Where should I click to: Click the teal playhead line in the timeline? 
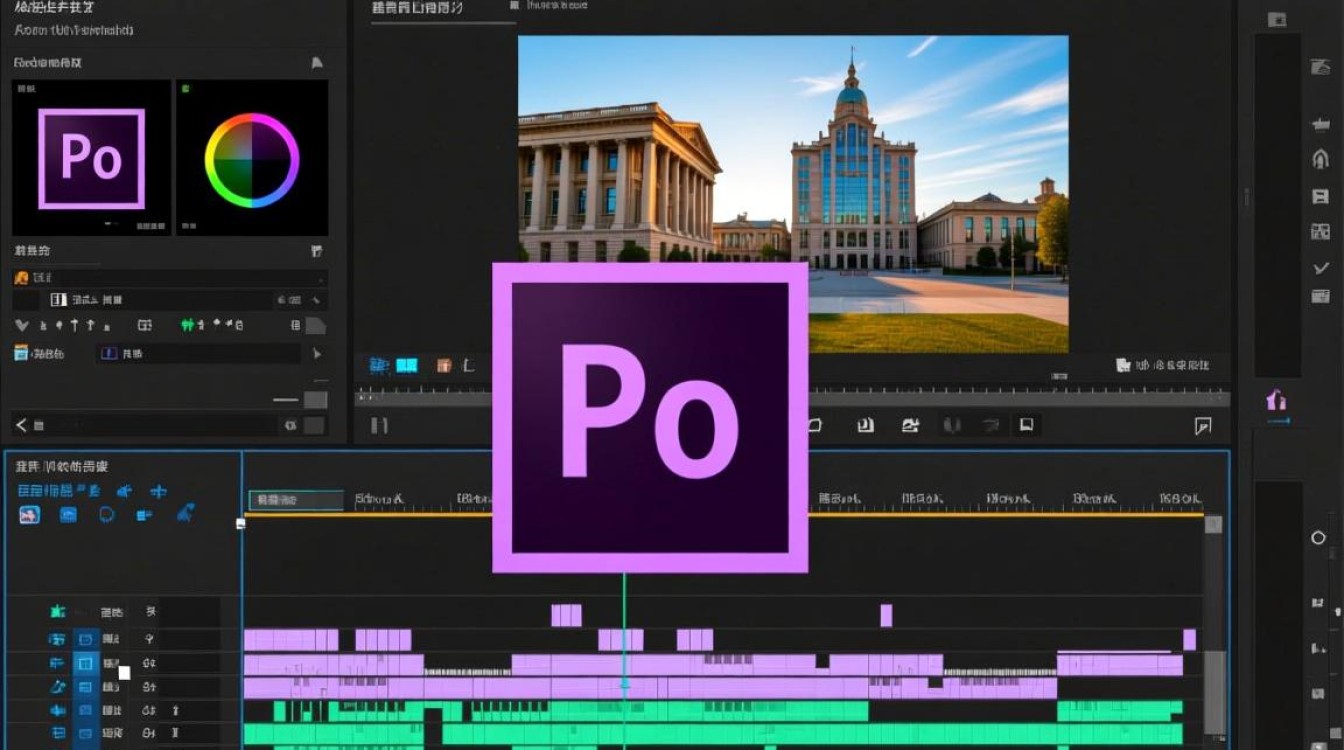pos(624,660)
